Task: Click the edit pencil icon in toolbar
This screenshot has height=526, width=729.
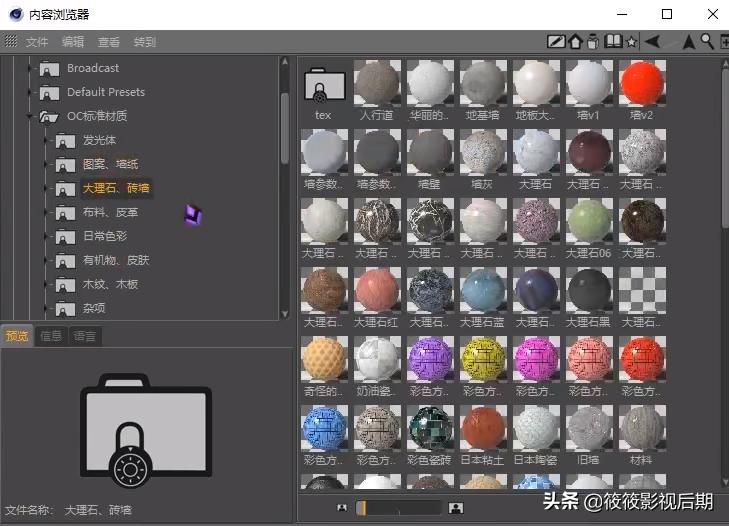Action: (x=556, y=42)
